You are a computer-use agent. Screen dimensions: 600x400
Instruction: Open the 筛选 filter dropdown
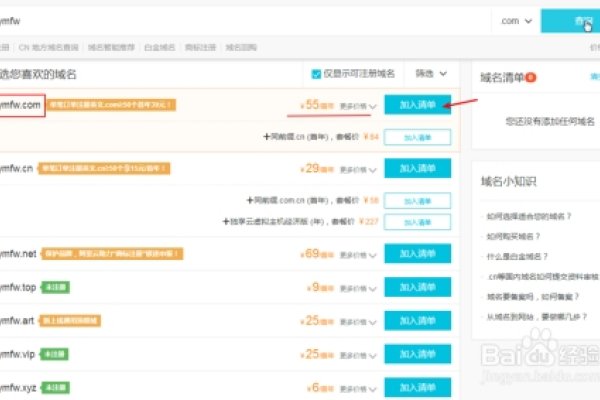coord(429,74)
